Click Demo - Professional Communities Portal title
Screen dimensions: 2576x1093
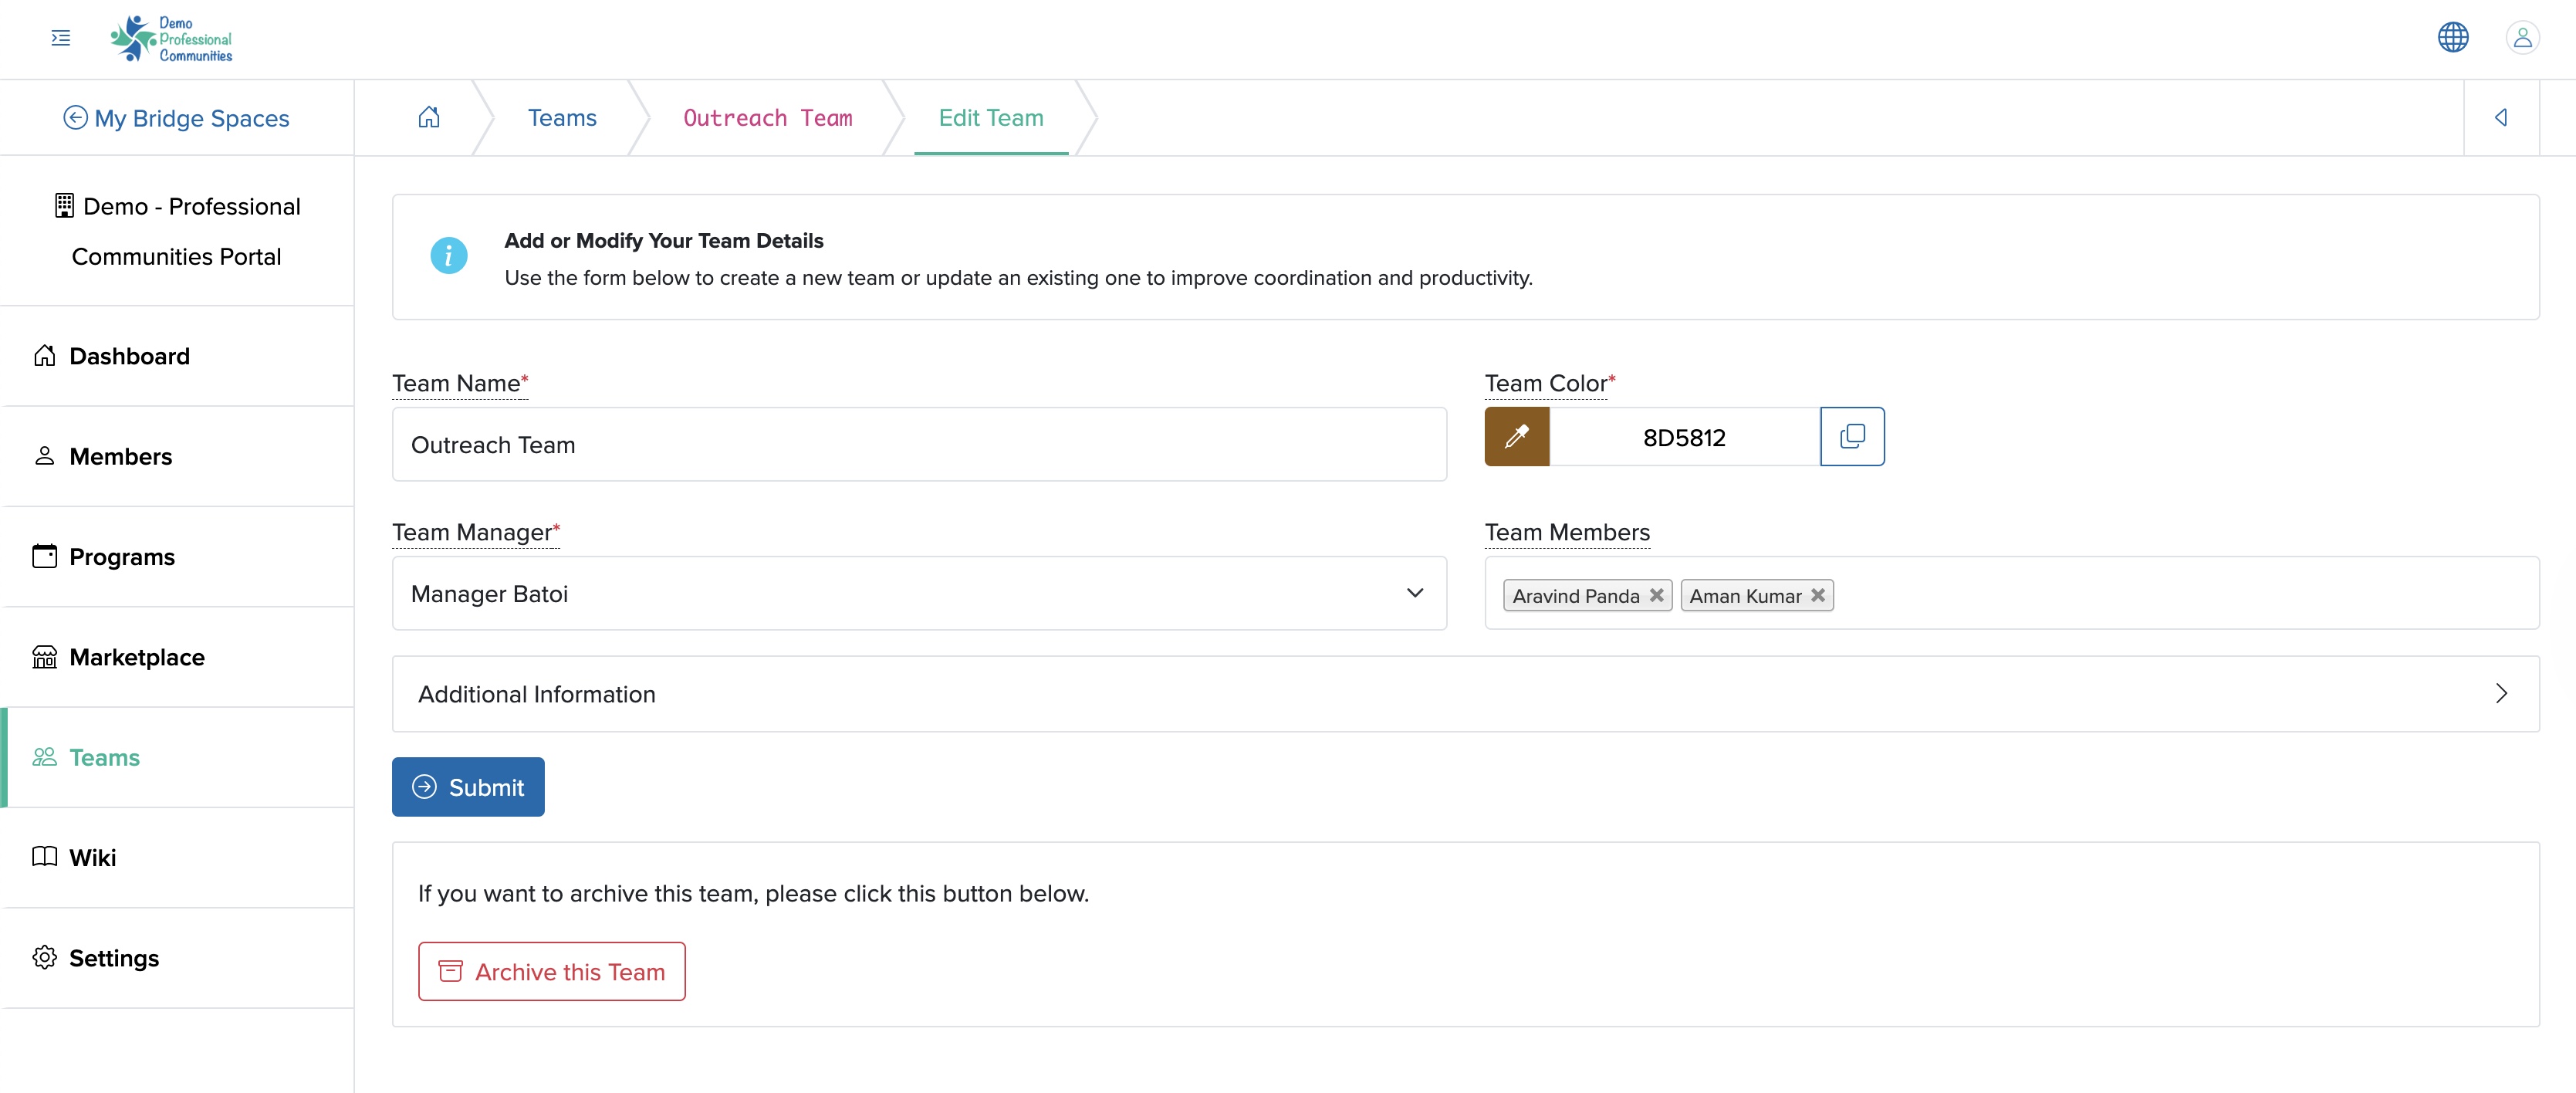178,231
